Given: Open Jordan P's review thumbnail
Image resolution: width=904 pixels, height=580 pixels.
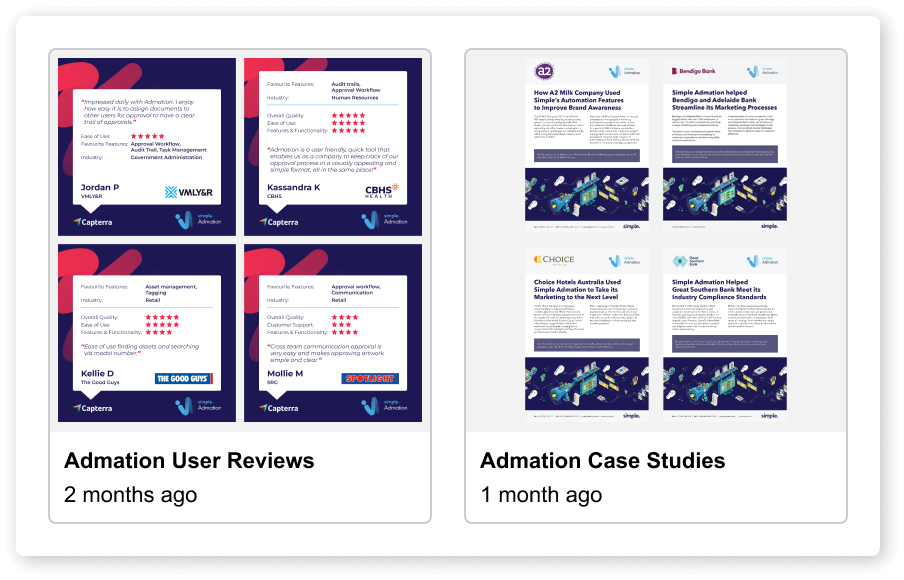Looking at the screenshot, I should pyautogui.click(x=147, y=146).
